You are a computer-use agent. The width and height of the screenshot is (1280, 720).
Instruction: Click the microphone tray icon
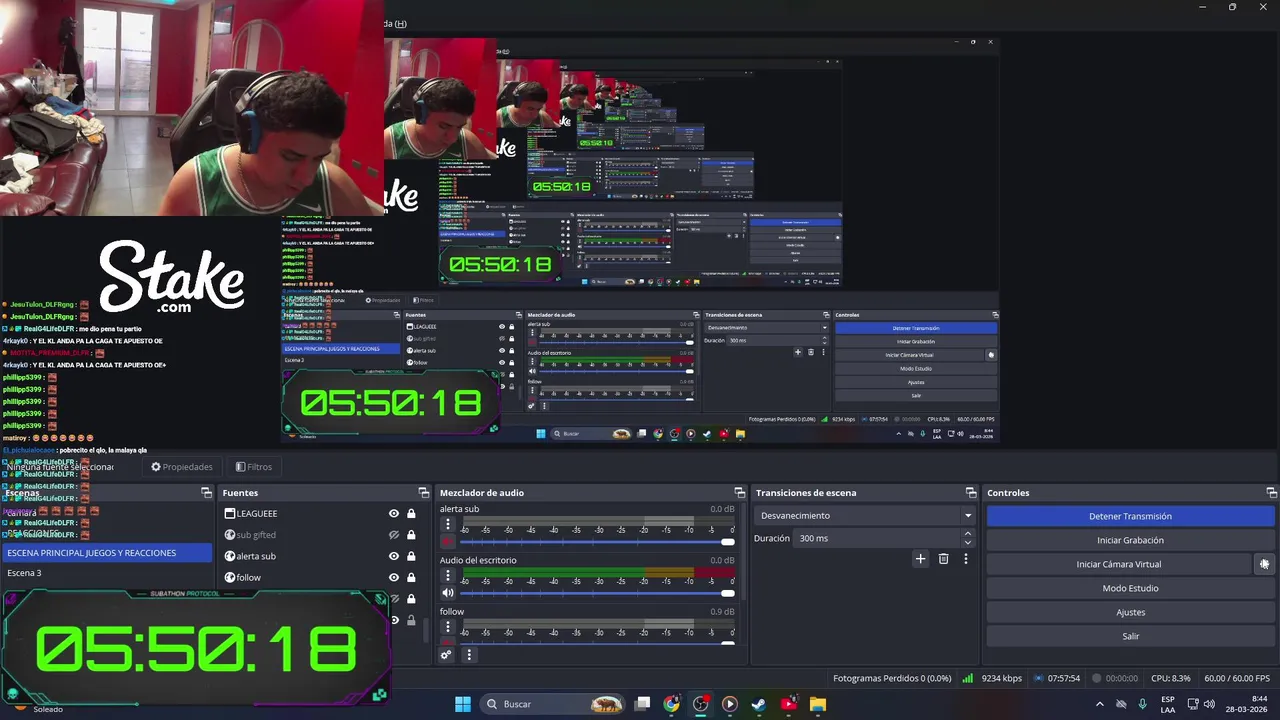tap(1142, 704)
